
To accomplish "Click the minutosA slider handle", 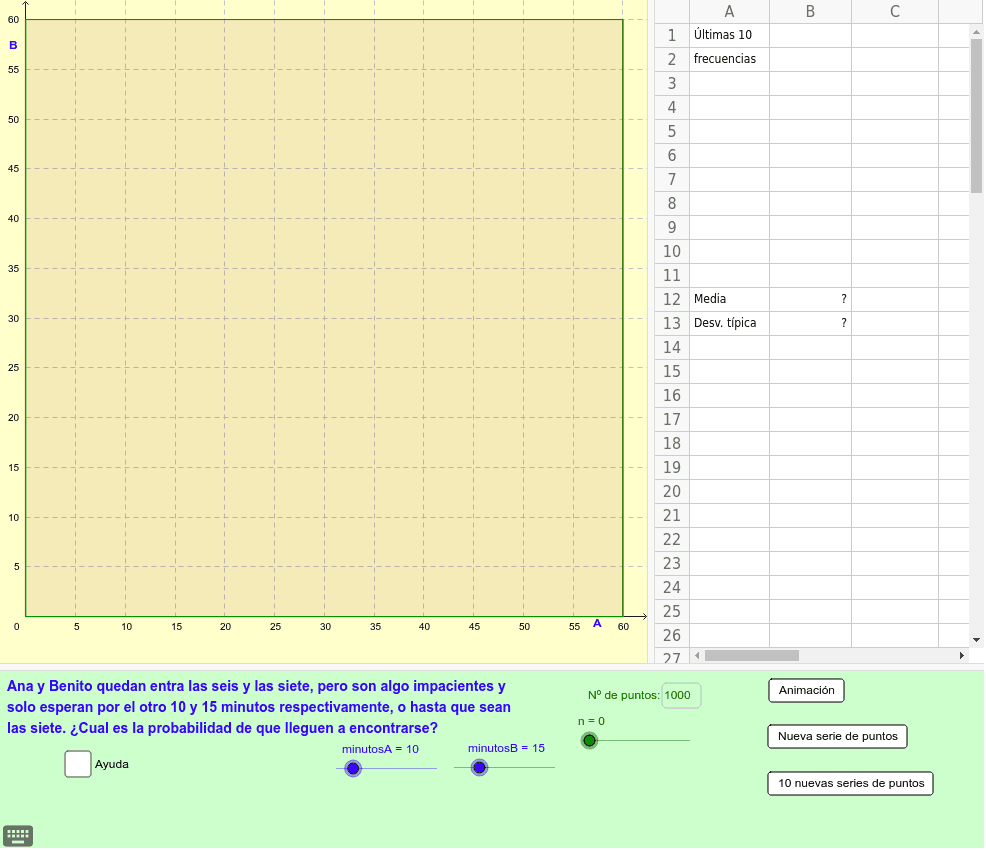I will tap(353, 768).
